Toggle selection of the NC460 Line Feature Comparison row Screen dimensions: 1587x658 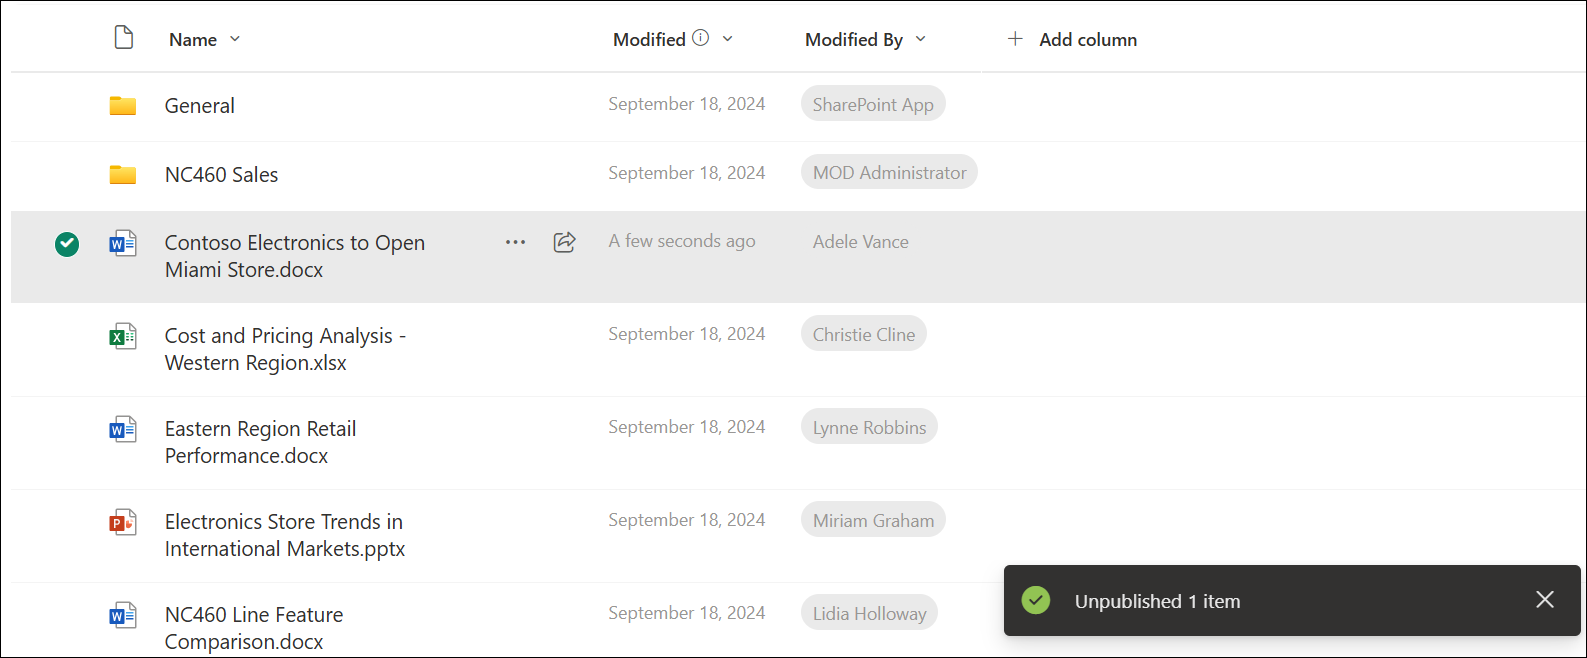[x=66, y=613]
